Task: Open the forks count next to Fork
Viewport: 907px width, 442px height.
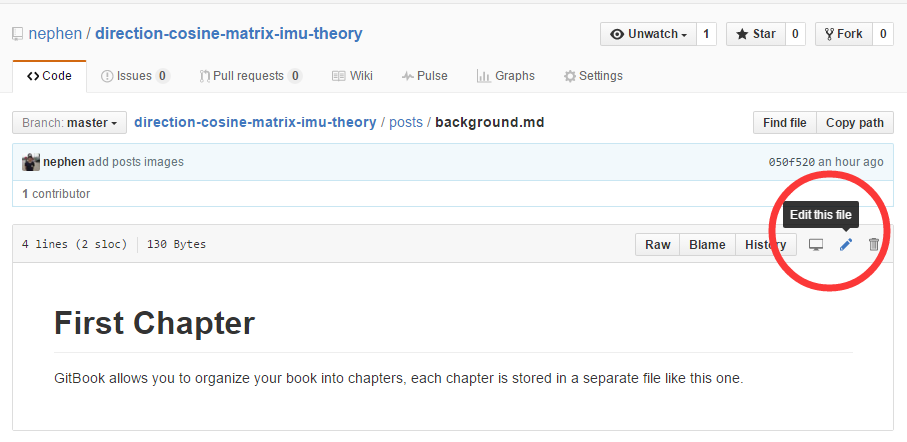Action: click(883, 34)
